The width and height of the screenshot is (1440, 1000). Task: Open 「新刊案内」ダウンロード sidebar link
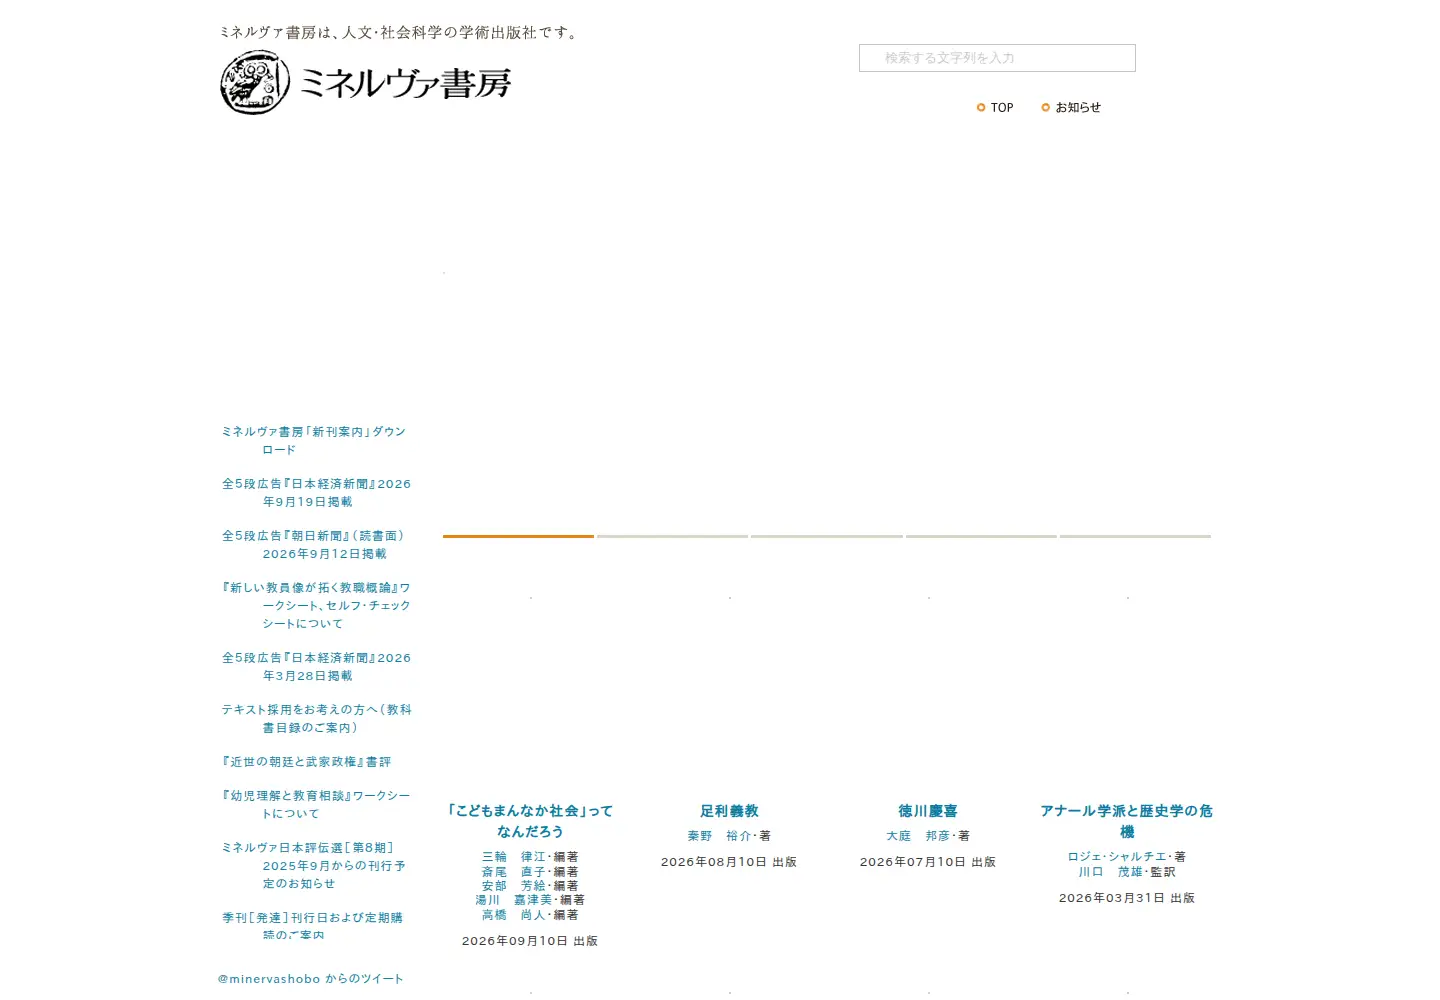pyautogui.click(x=314, y=441)
